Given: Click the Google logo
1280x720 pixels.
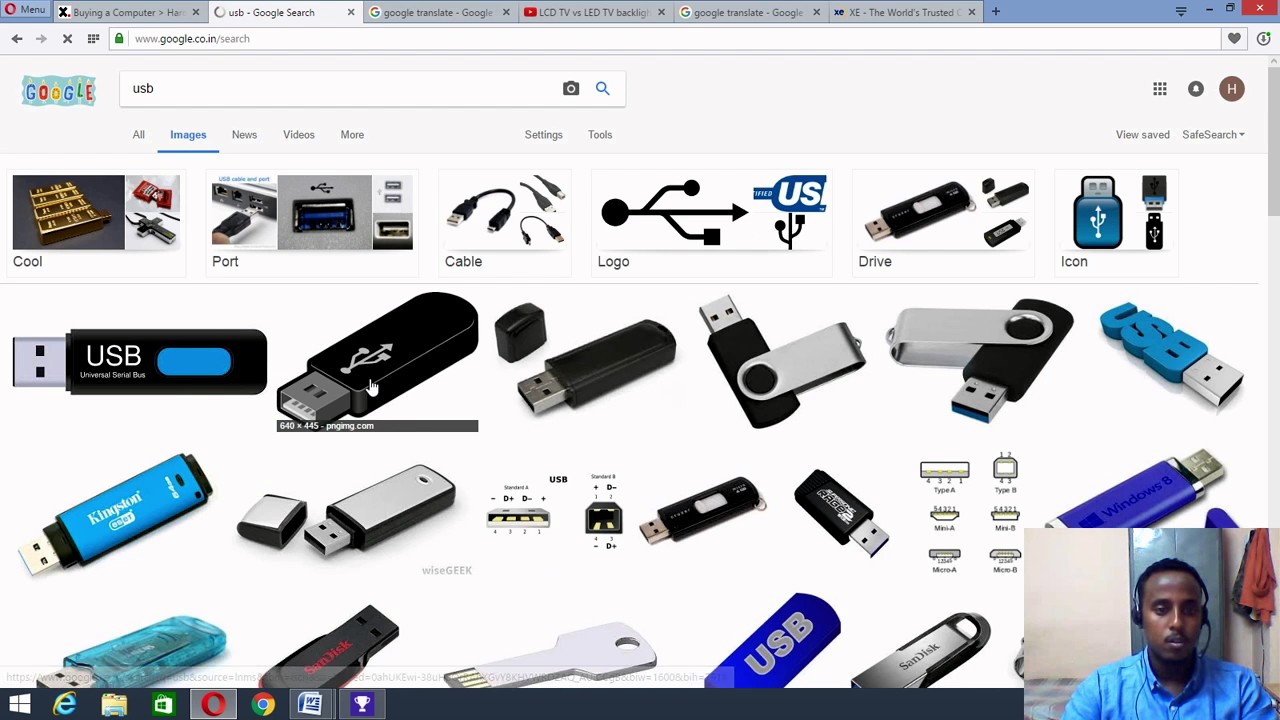Looking at the screenshot, I should coord(59,91).
